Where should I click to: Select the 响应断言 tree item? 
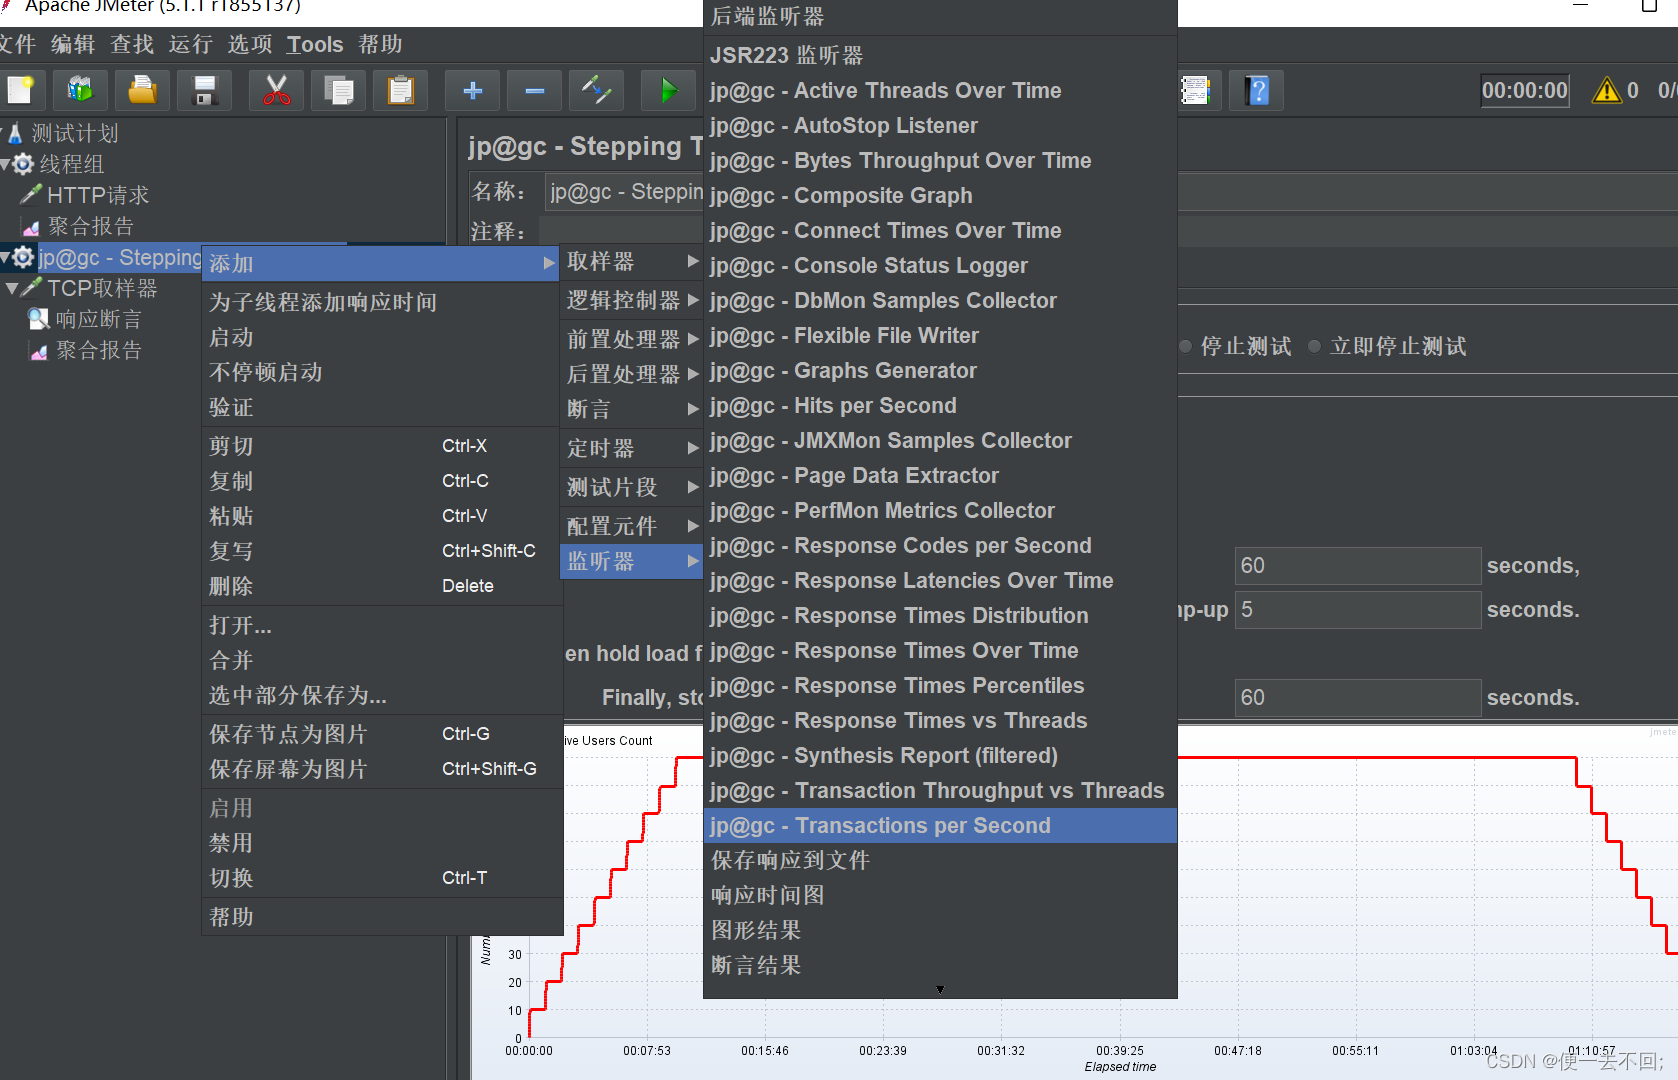(98, 319)
